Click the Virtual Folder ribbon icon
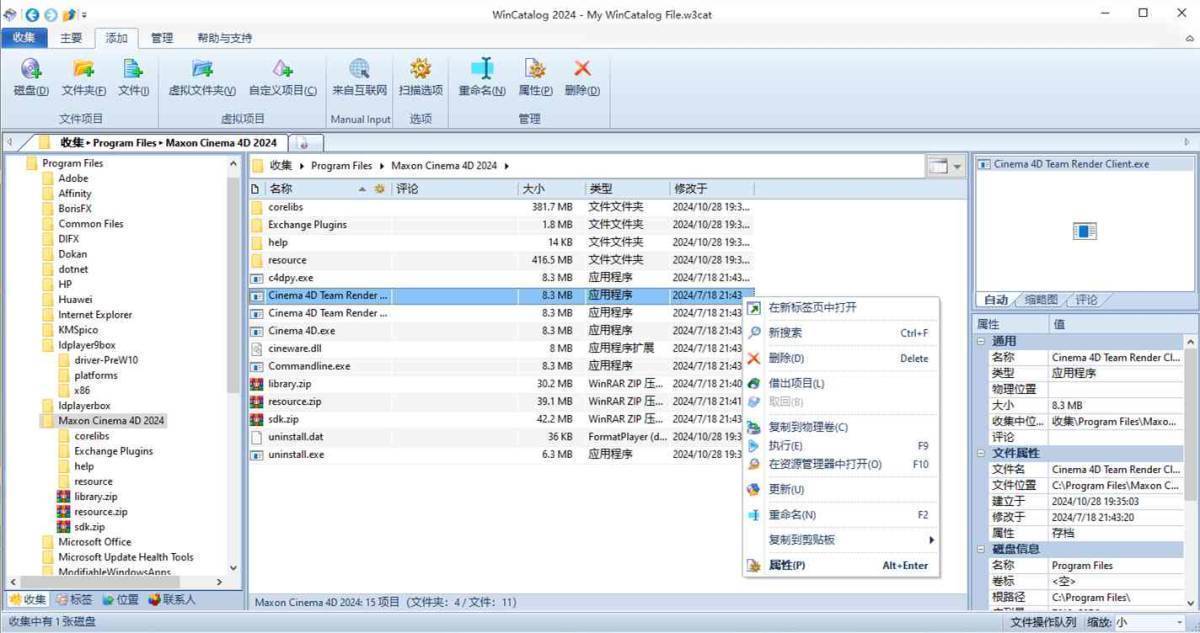 202,69
